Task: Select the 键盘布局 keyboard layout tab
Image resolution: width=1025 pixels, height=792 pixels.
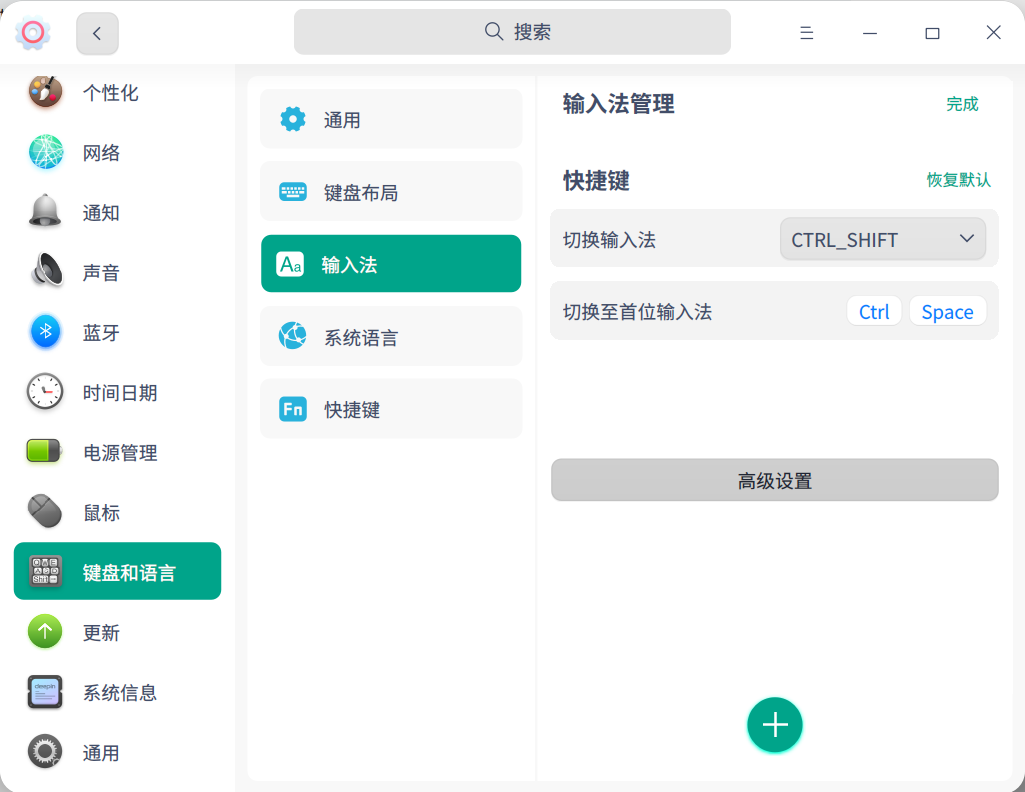Action: 391,192
